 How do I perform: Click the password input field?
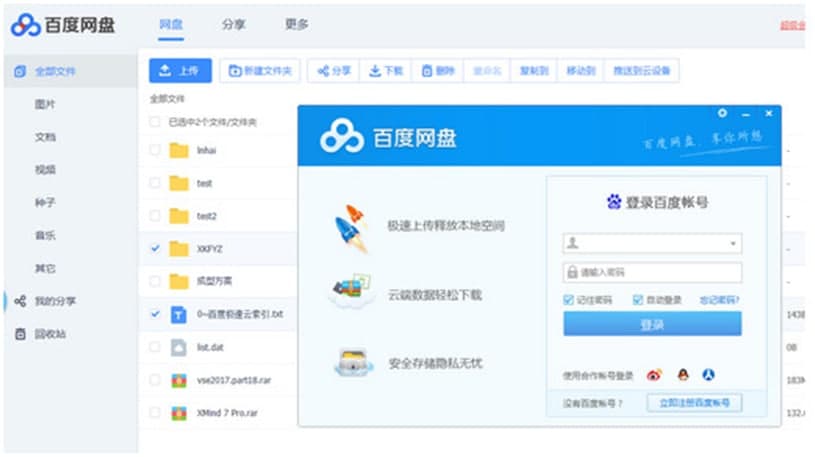click(x=652, y=272)
